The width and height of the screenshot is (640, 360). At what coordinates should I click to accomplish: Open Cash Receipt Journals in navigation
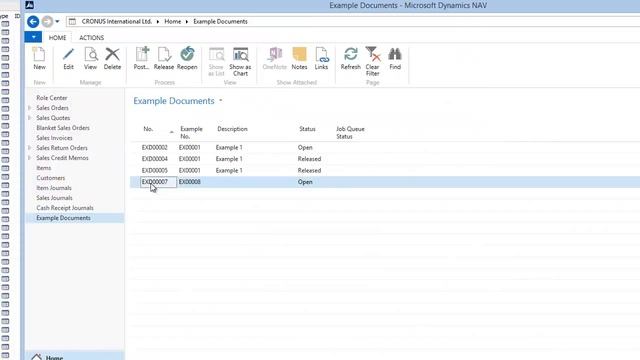(x=64, y=208)
